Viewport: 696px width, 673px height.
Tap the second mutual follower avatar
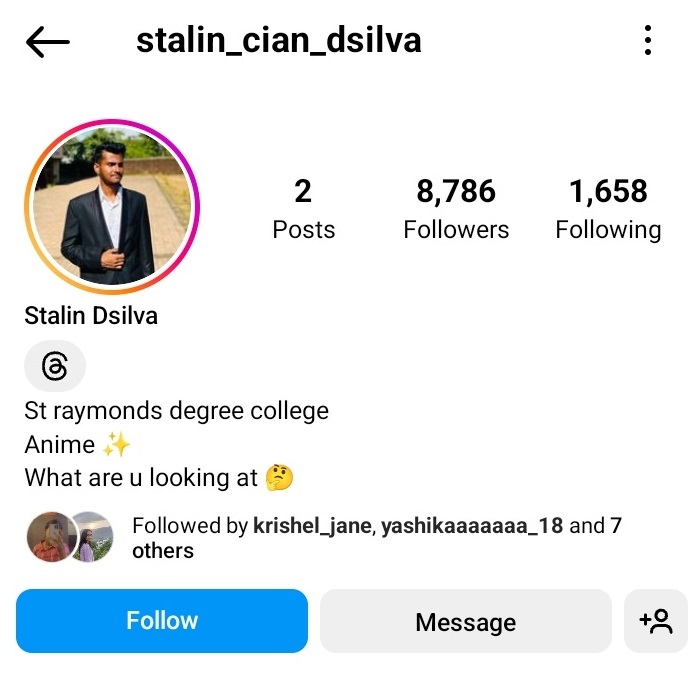coord(94,537)
